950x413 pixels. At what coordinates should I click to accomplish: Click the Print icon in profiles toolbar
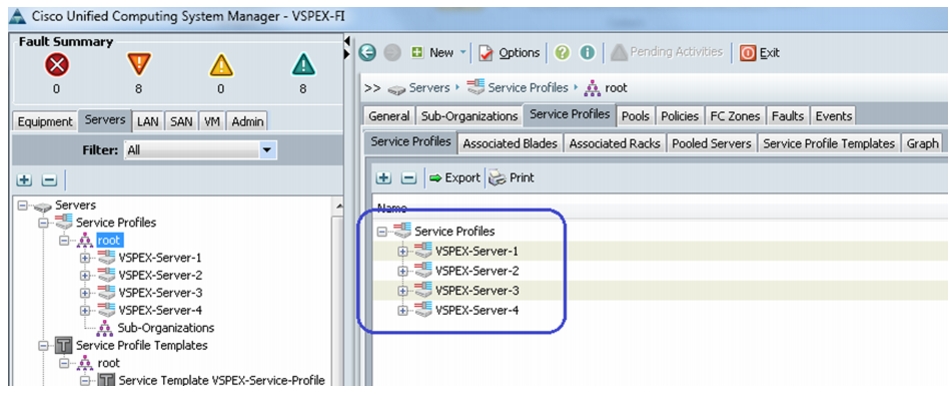tap(512, 178)
